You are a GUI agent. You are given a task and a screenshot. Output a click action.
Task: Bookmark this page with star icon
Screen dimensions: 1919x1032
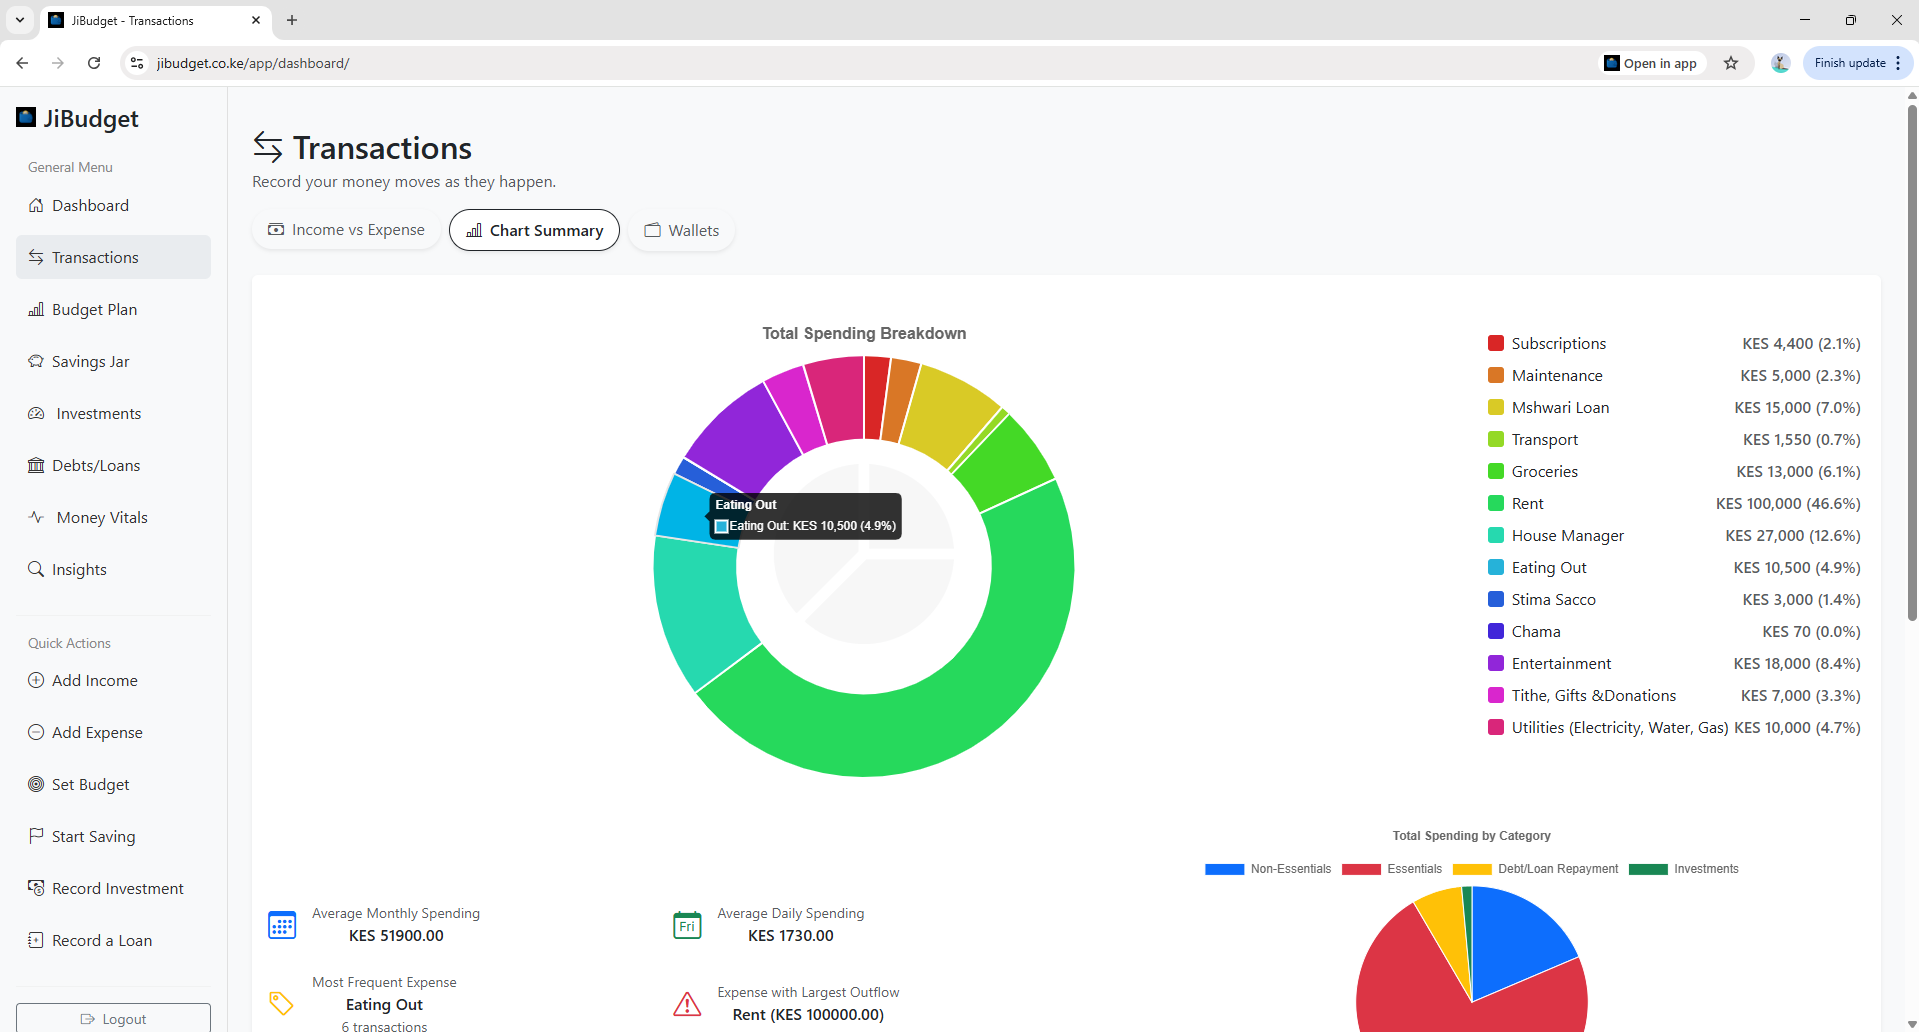pos(1731,63)
